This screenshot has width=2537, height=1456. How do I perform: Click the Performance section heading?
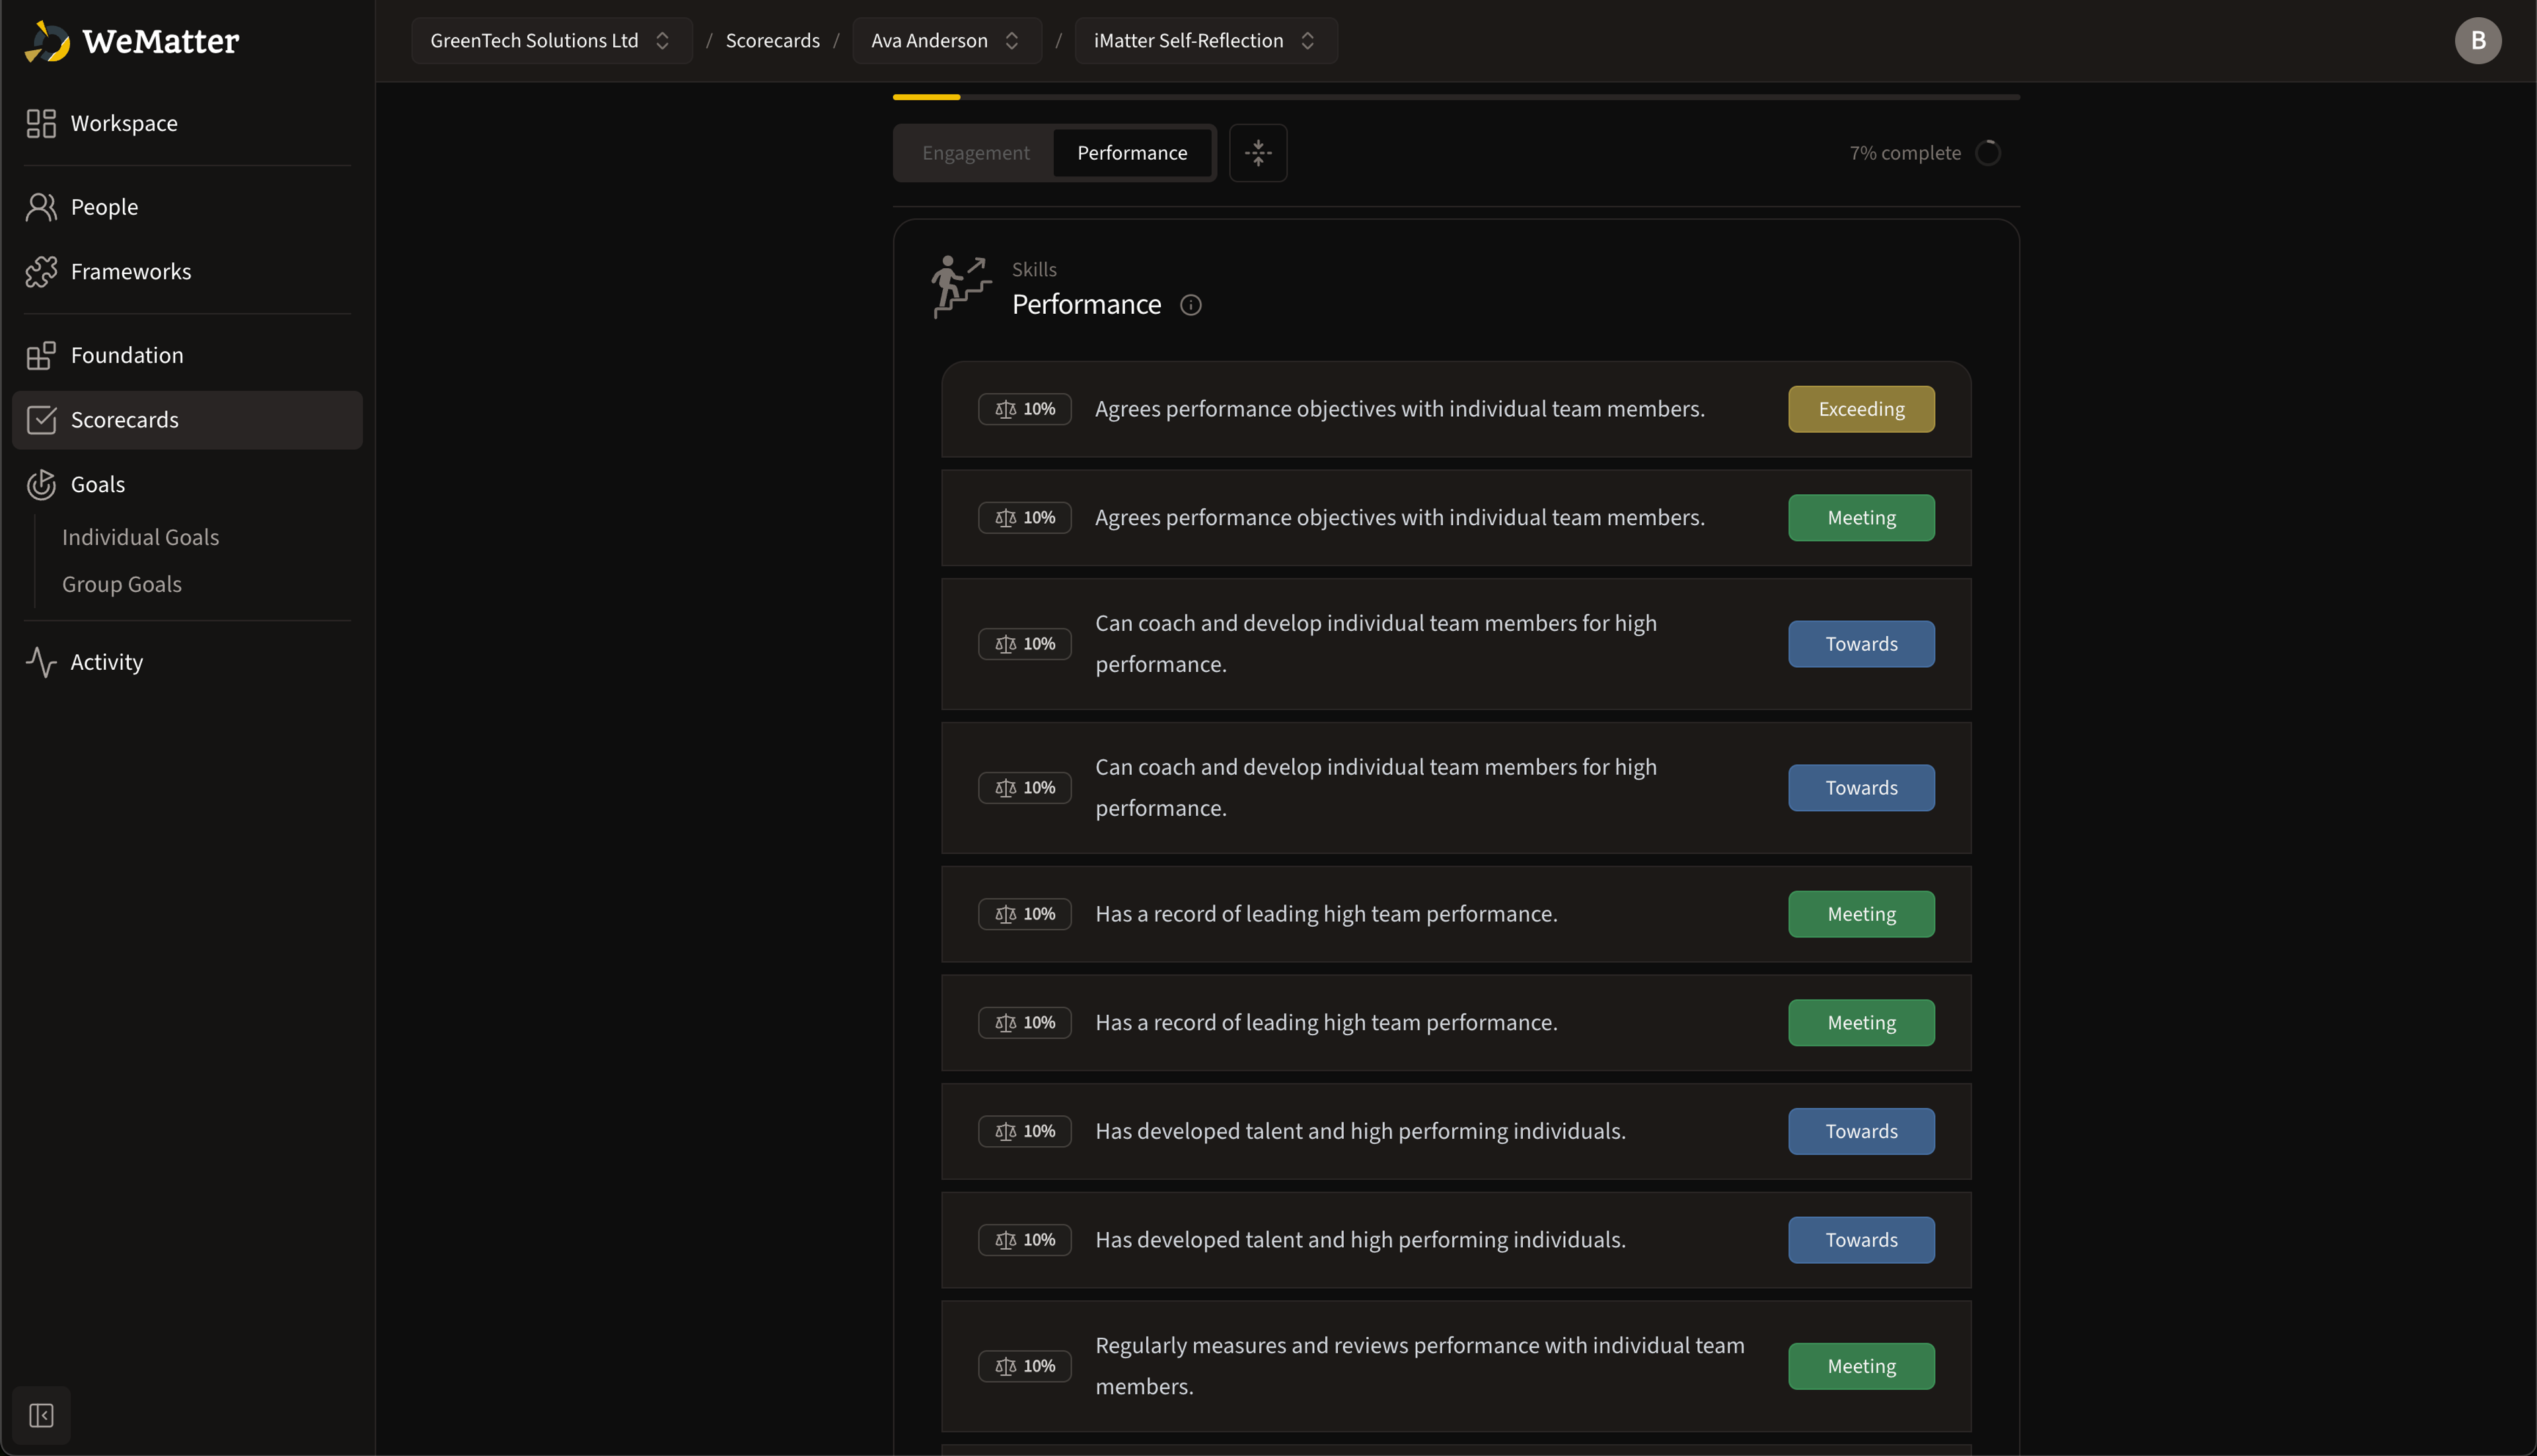tap(1086, 304)
